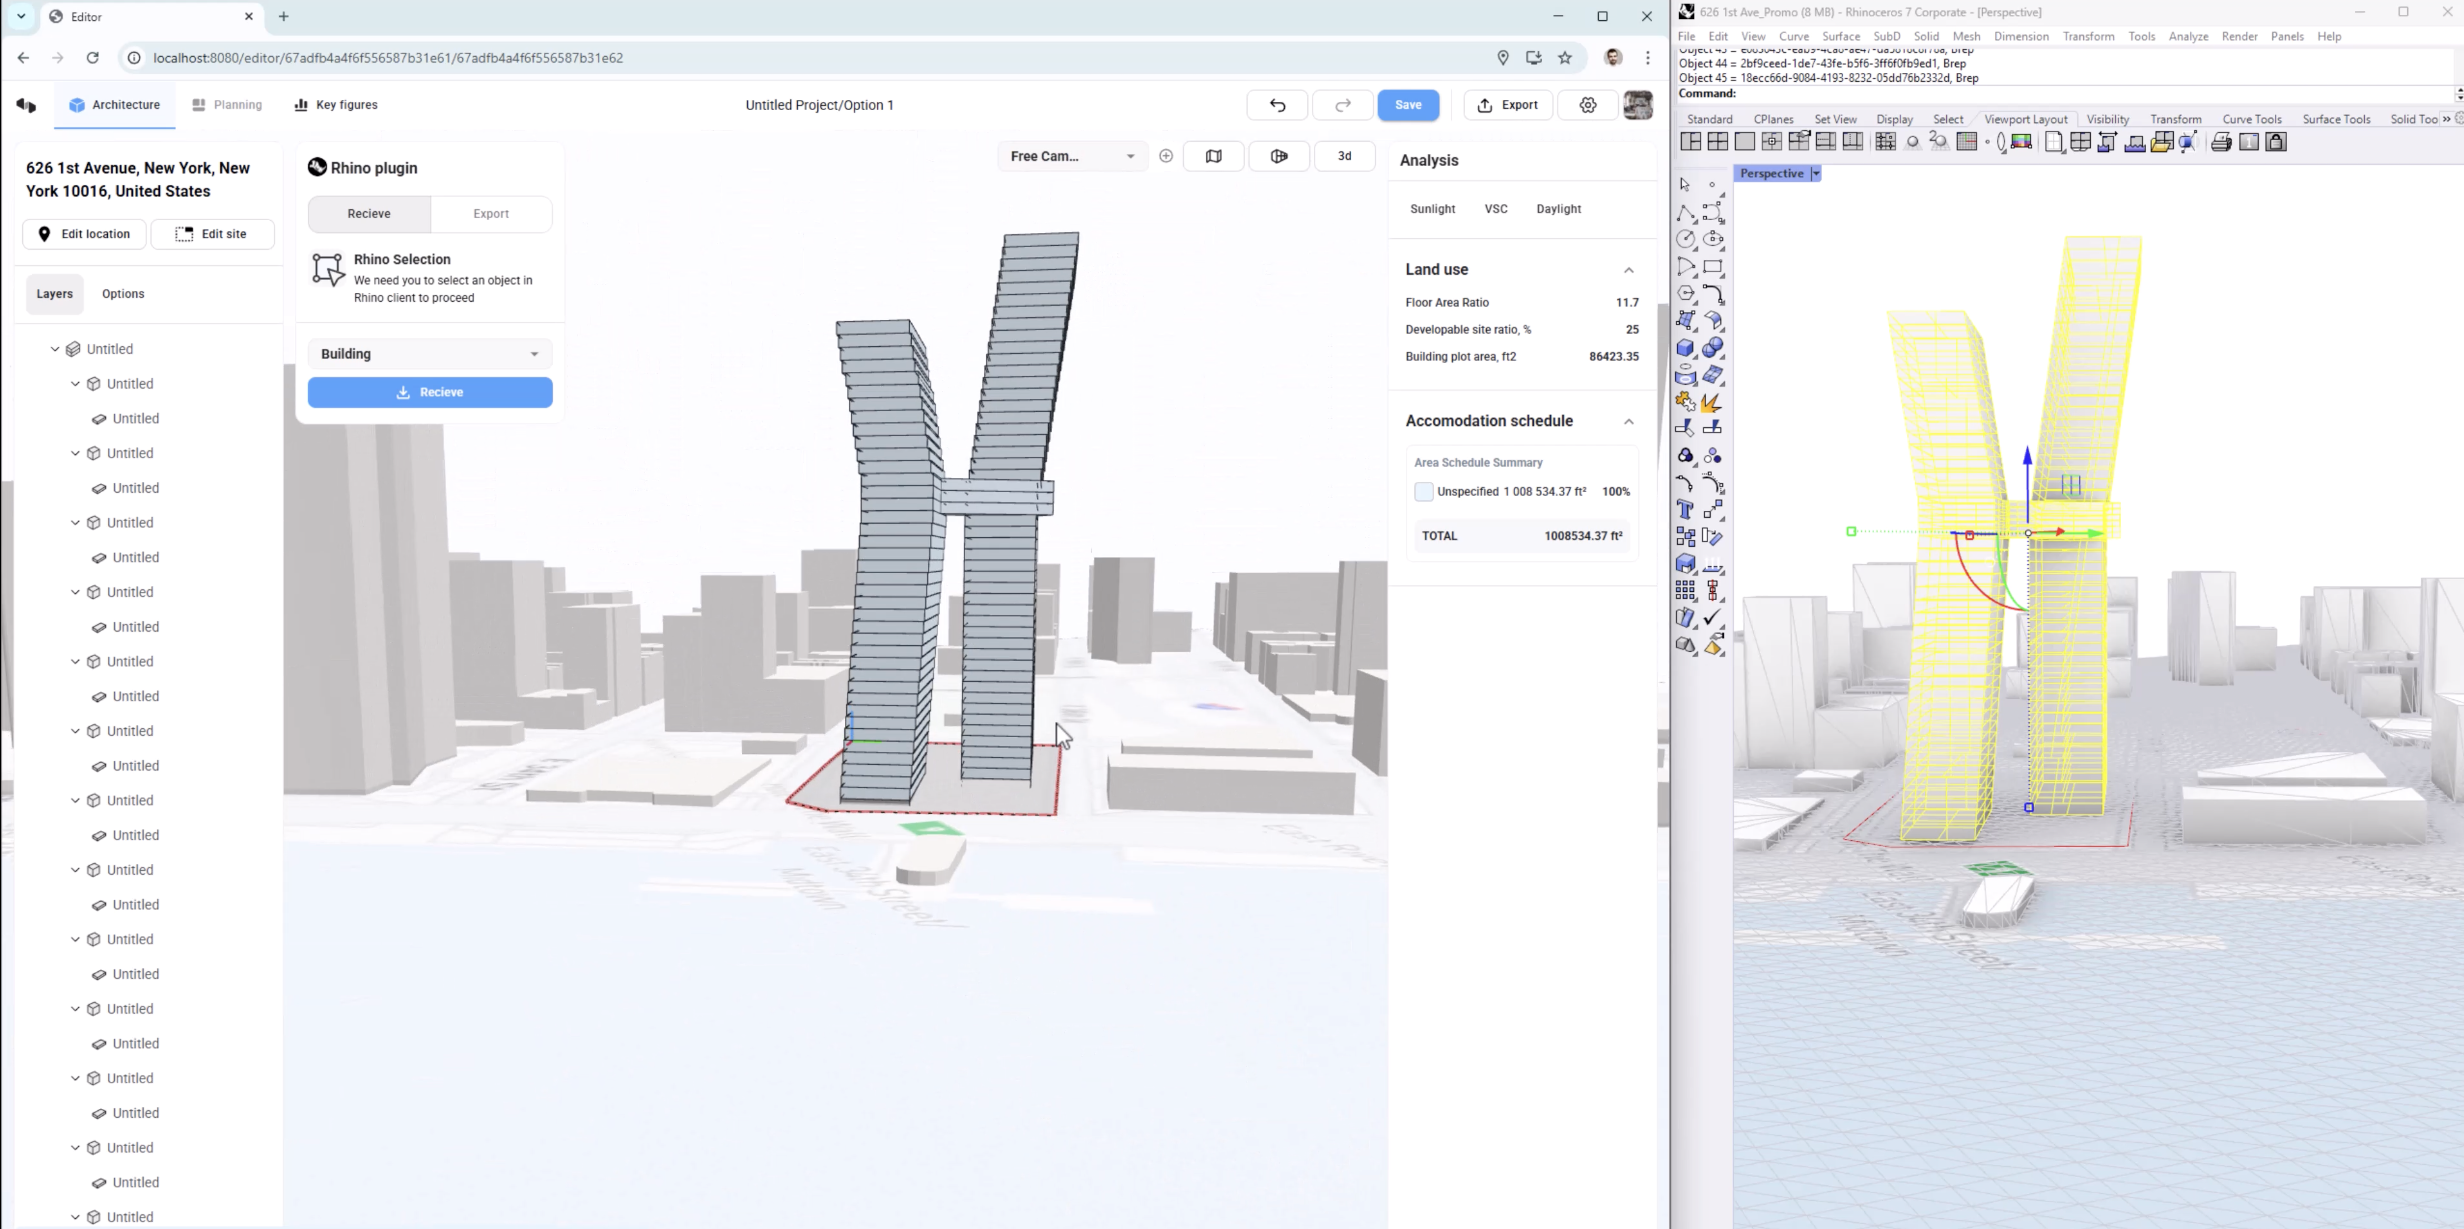Click the Print icon in Rhino toolbar
The image size is (2464, 1229).
click(2221, 142)
